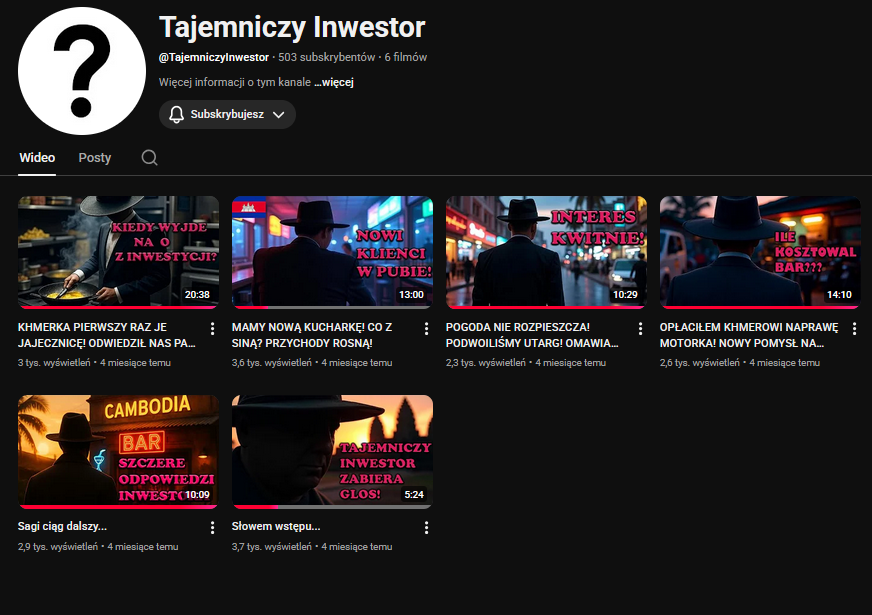Screen dimensions: 872x615
Task: Open options menu for OPŁACIŁEM KHMEROWI video
Action: (x=855, y=329)
